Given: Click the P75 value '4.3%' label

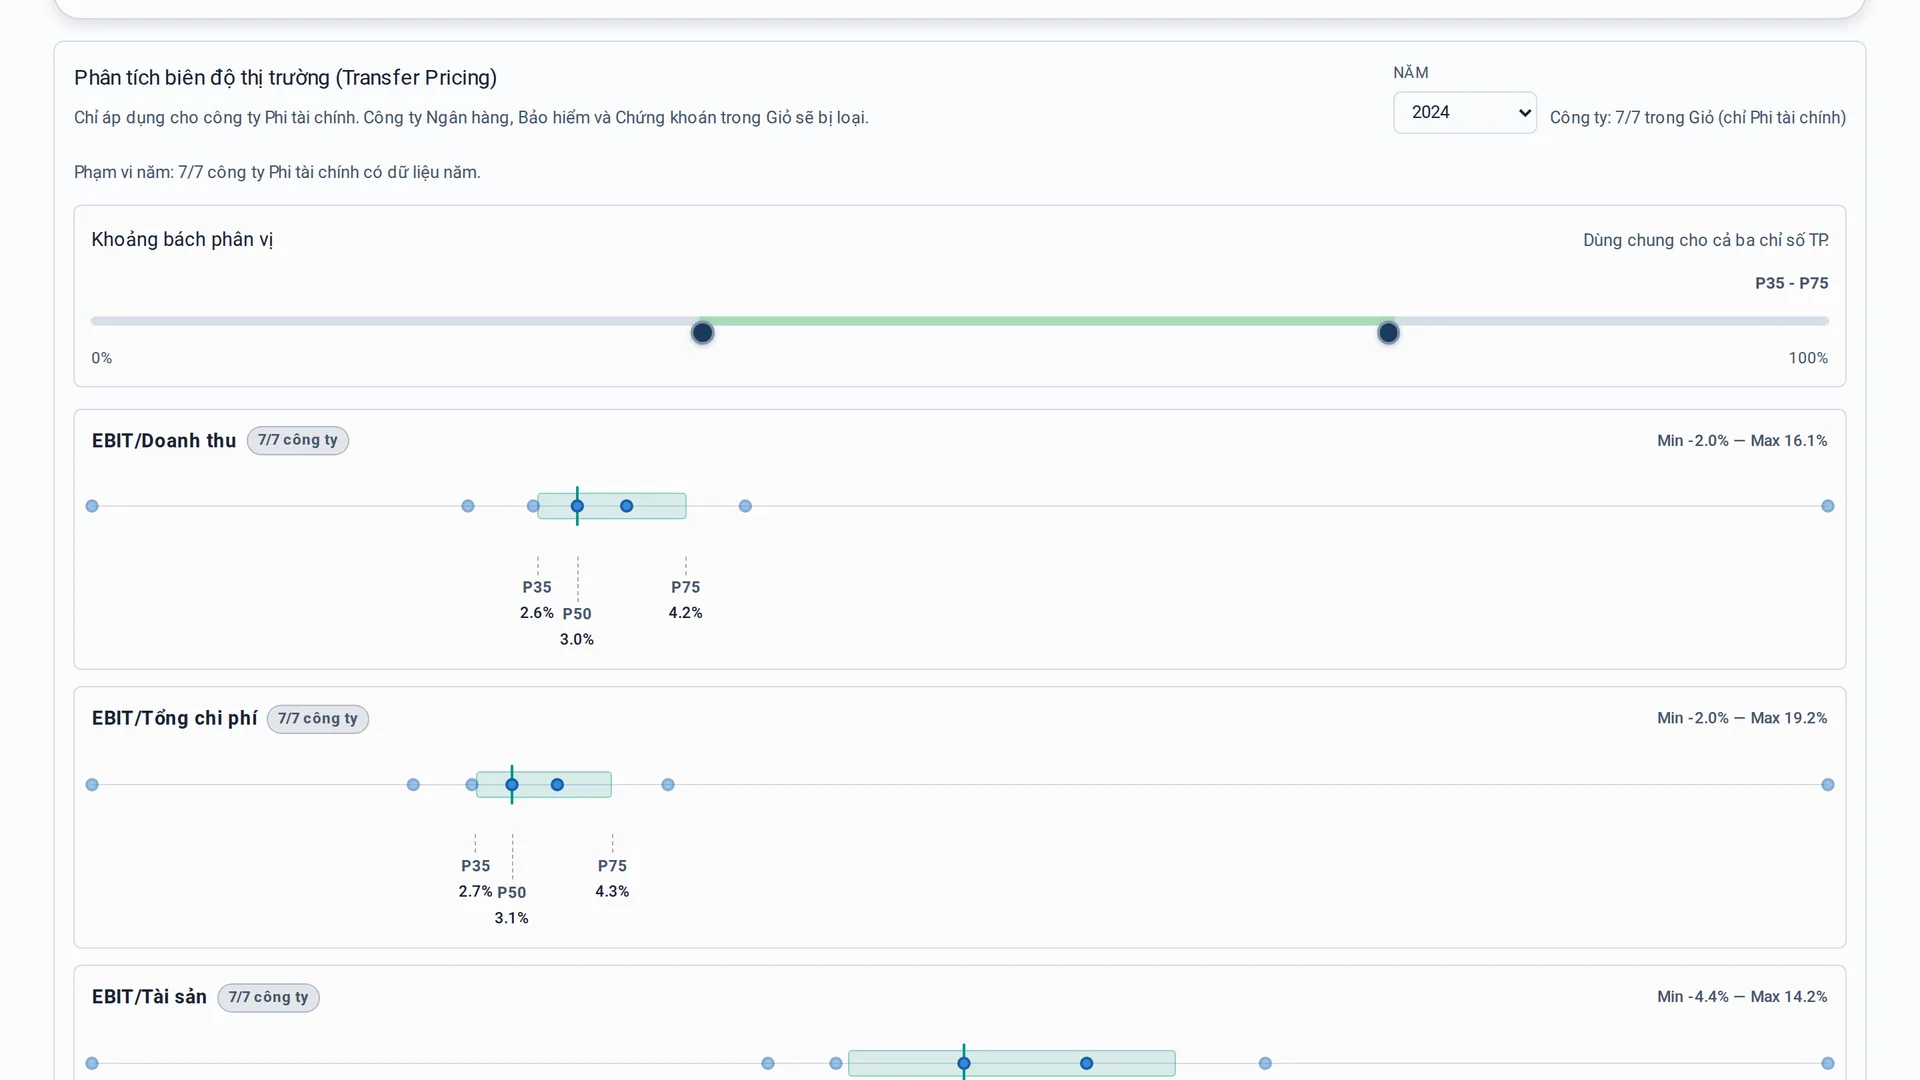Looking at the screenshot, I should click(x=612, y=892).
